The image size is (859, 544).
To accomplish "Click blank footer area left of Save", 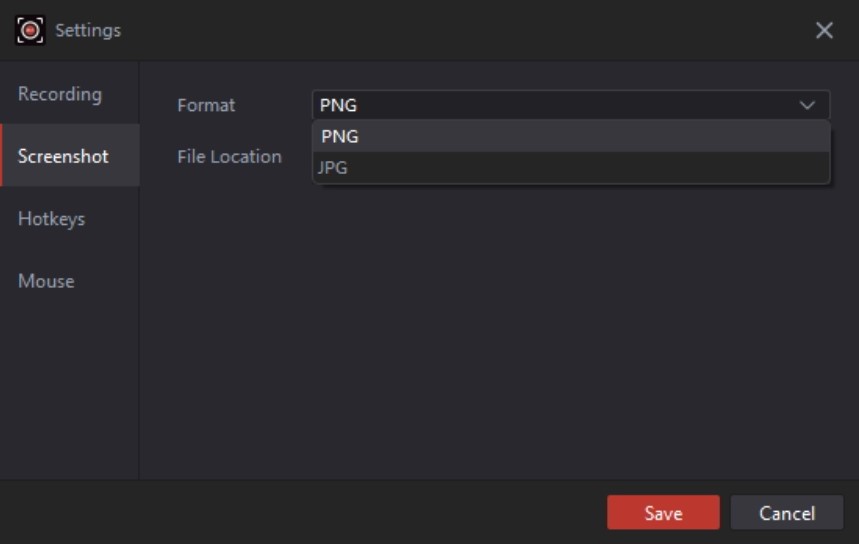I will pos(300,513).
